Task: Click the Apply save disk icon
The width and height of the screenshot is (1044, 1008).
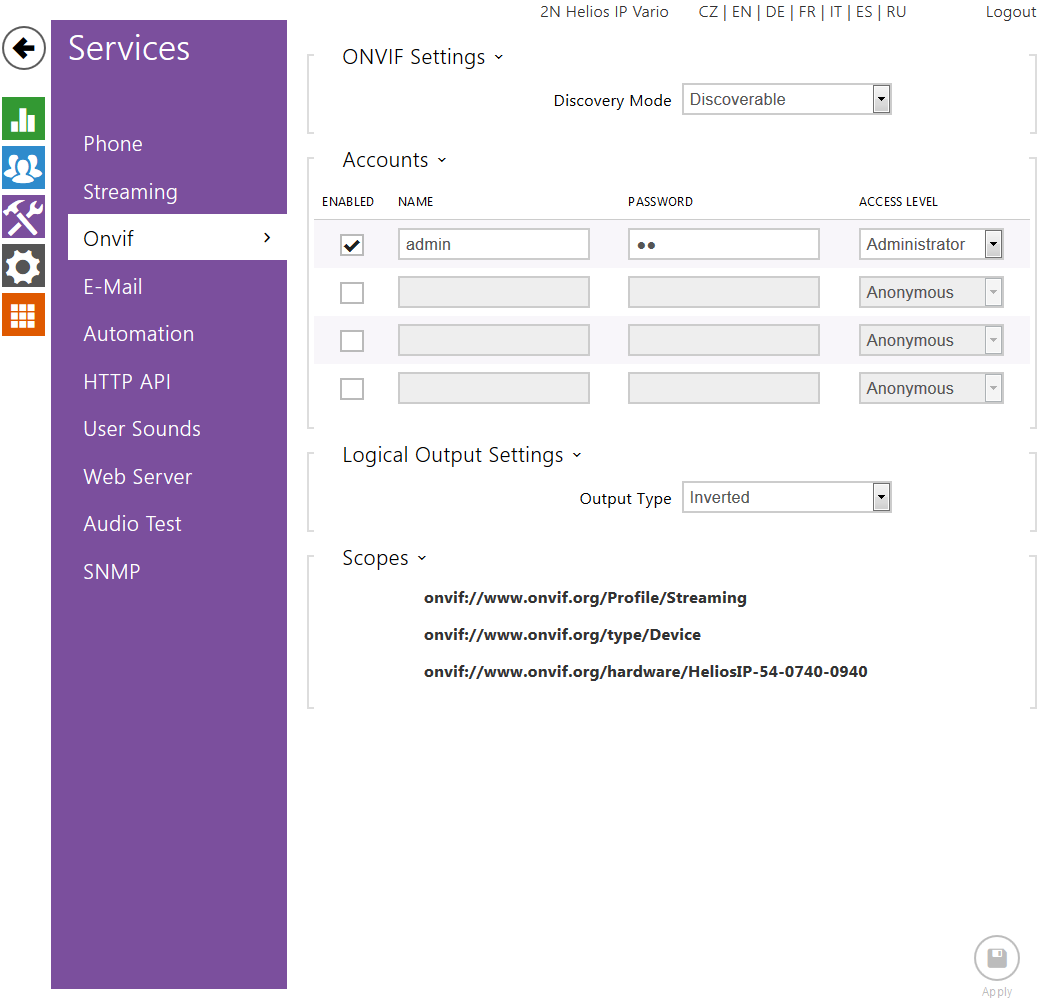Action: [996, 958]
